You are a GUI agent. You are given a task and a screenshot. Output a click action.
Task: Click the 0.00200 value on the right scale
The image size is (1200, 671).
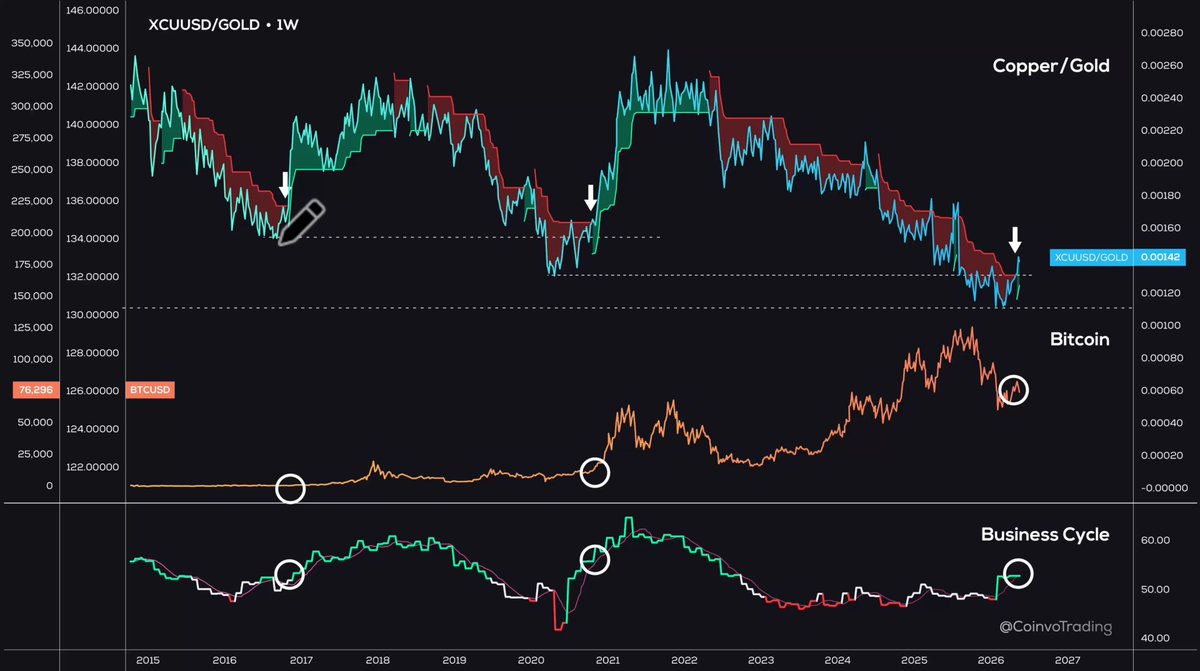[x=1162, y=163]
